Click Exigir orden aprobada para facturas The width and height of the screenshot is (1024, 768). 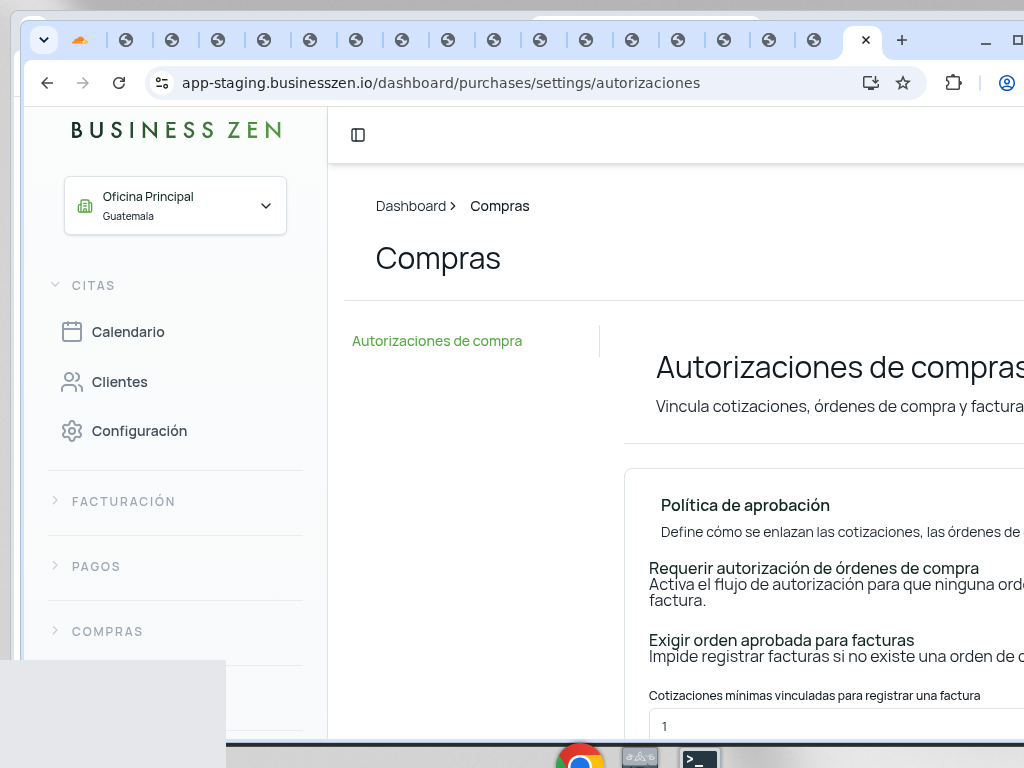(x=781, y=640)
